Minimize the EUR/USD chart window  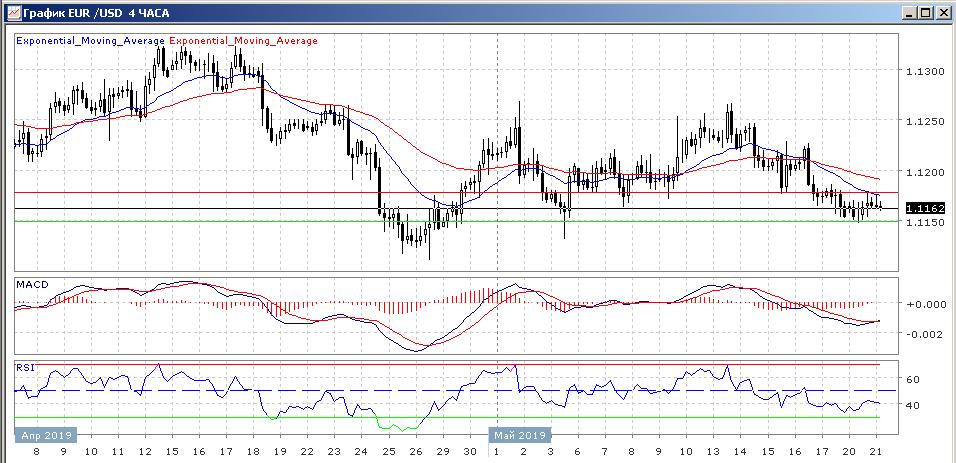pos(908,12)
